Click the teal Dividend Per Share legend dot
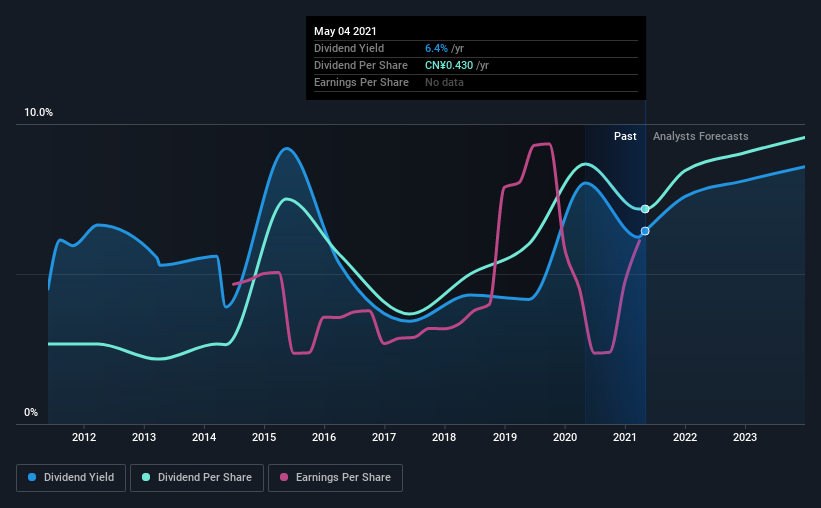 coord(146,477)
